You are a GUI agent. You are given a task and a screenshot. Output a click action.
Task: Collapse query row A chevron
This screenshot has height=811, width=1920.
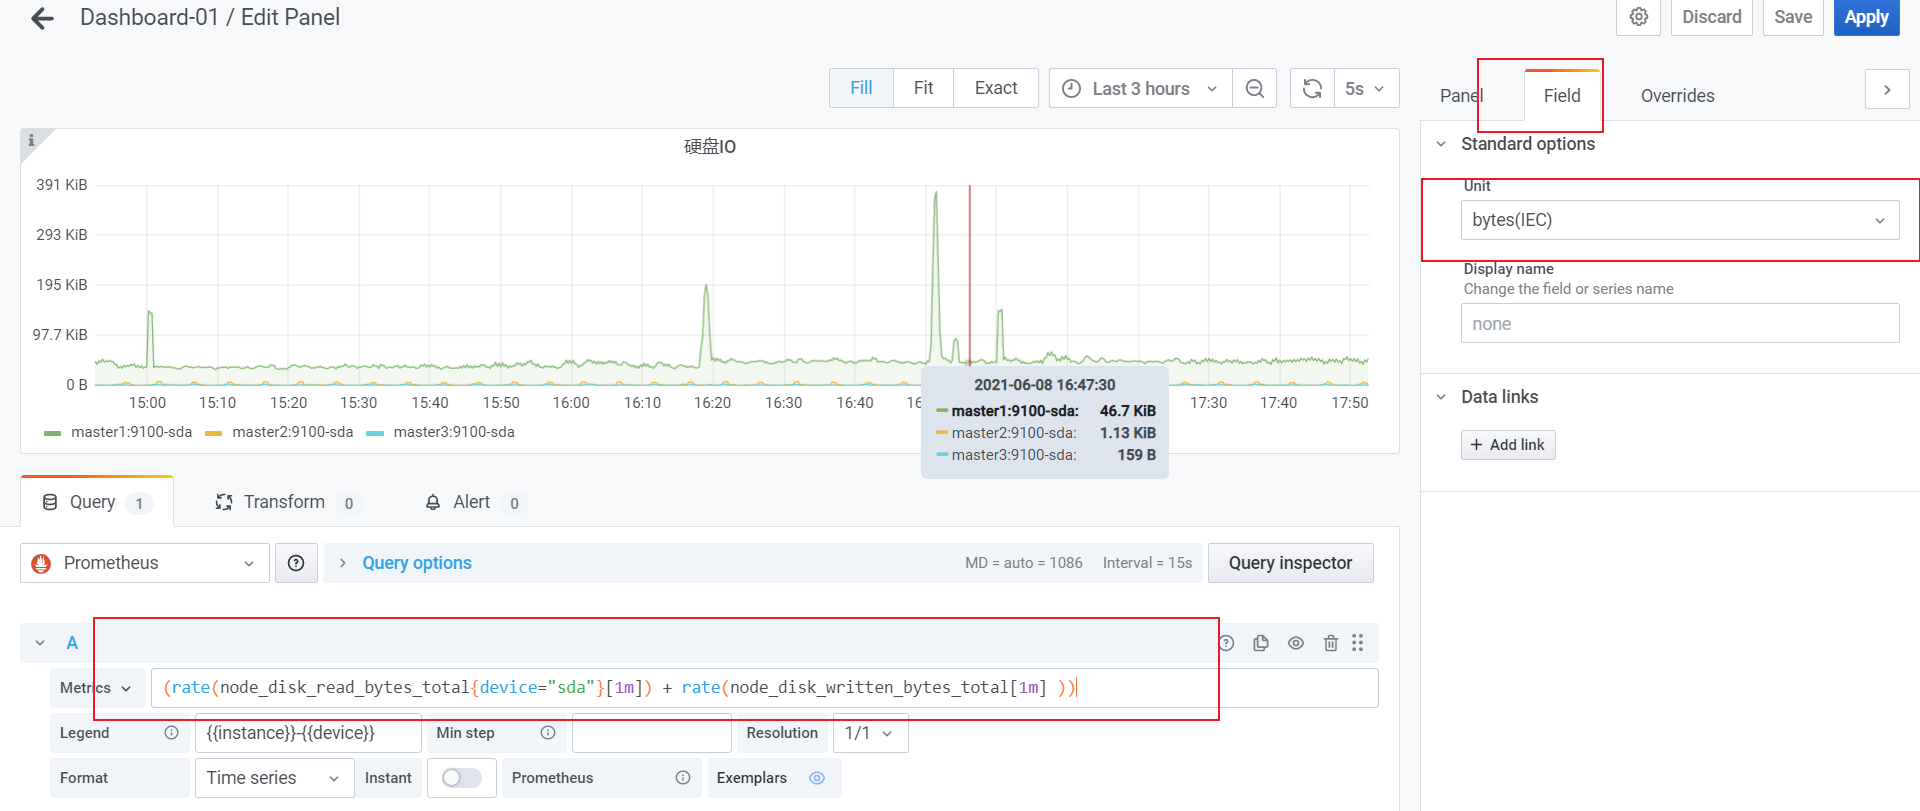coord(40,643)
